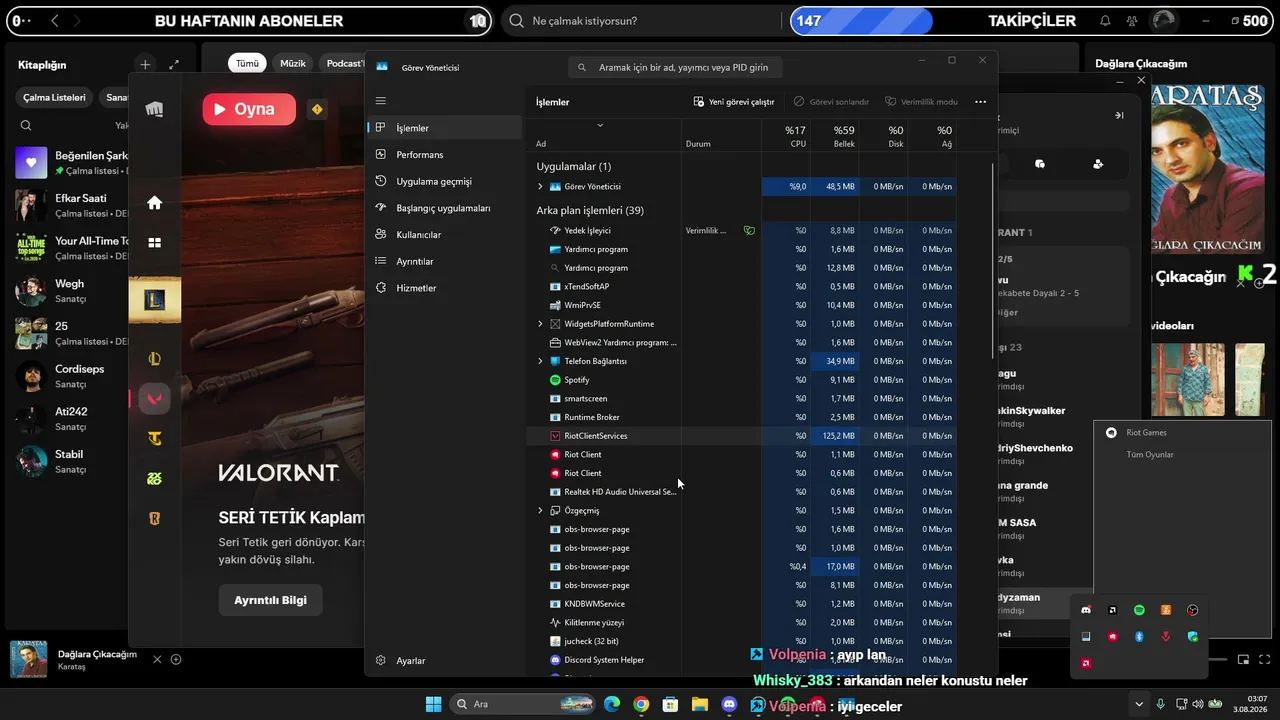Click the Spotify Ne çalmak istiyorsun search box
Screen dimensions: 1280x720
click(x=643, y=21)
